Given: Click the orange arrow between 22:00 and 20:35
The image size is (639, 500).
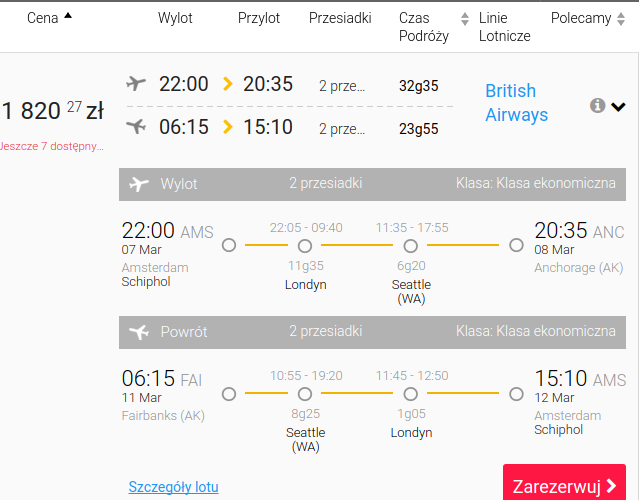Looking at the screenshot, I should click(228, 84).
